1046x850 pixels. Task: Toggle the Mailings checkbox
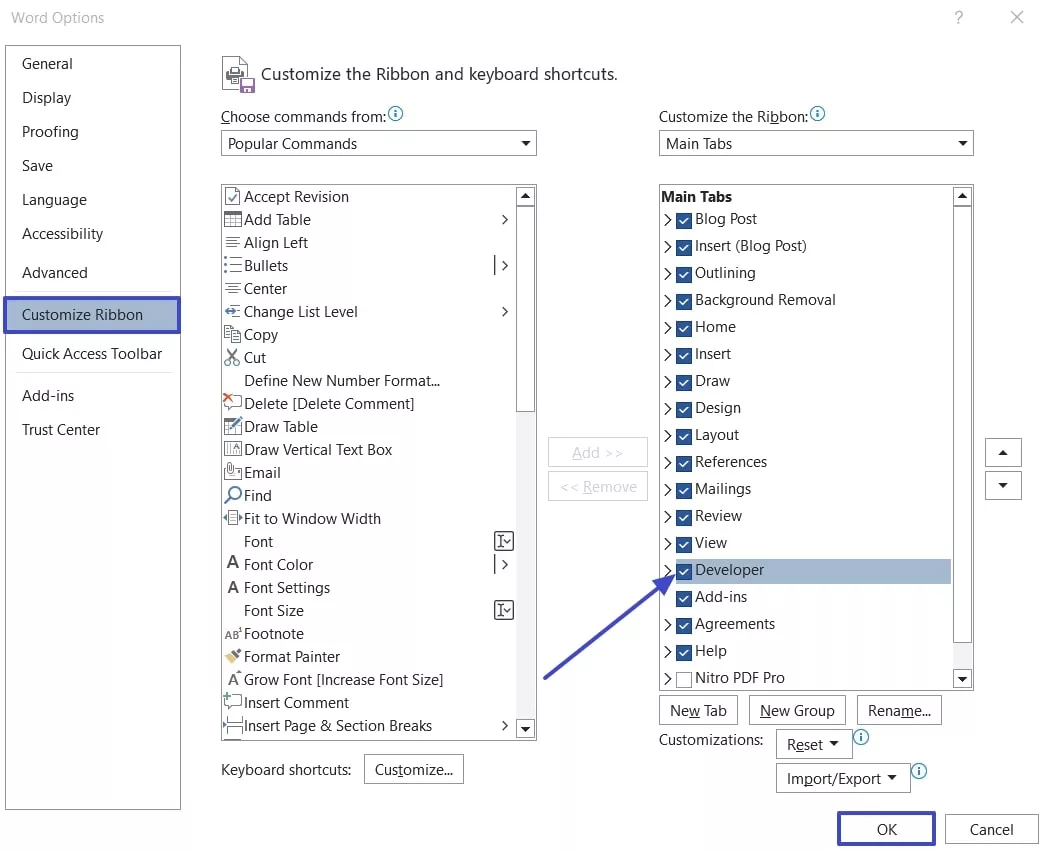[684, 490]
